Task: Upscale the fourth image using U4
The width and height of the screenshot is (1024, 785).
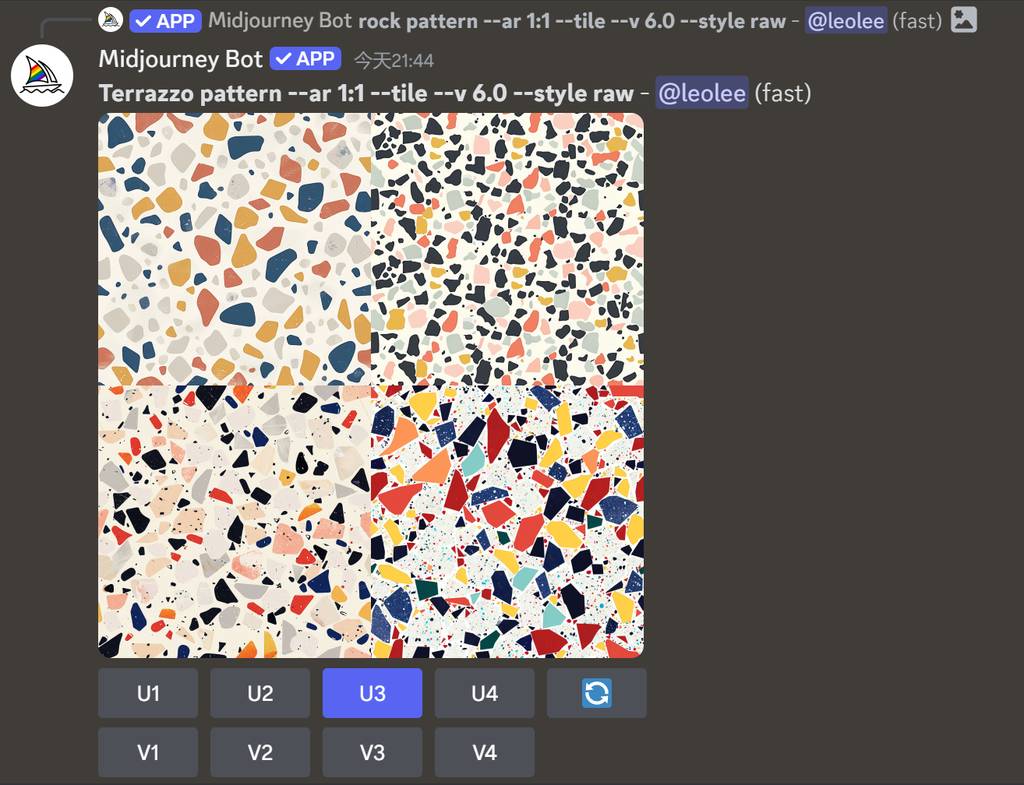Action: pyautogui.click(x=484, y=693)
